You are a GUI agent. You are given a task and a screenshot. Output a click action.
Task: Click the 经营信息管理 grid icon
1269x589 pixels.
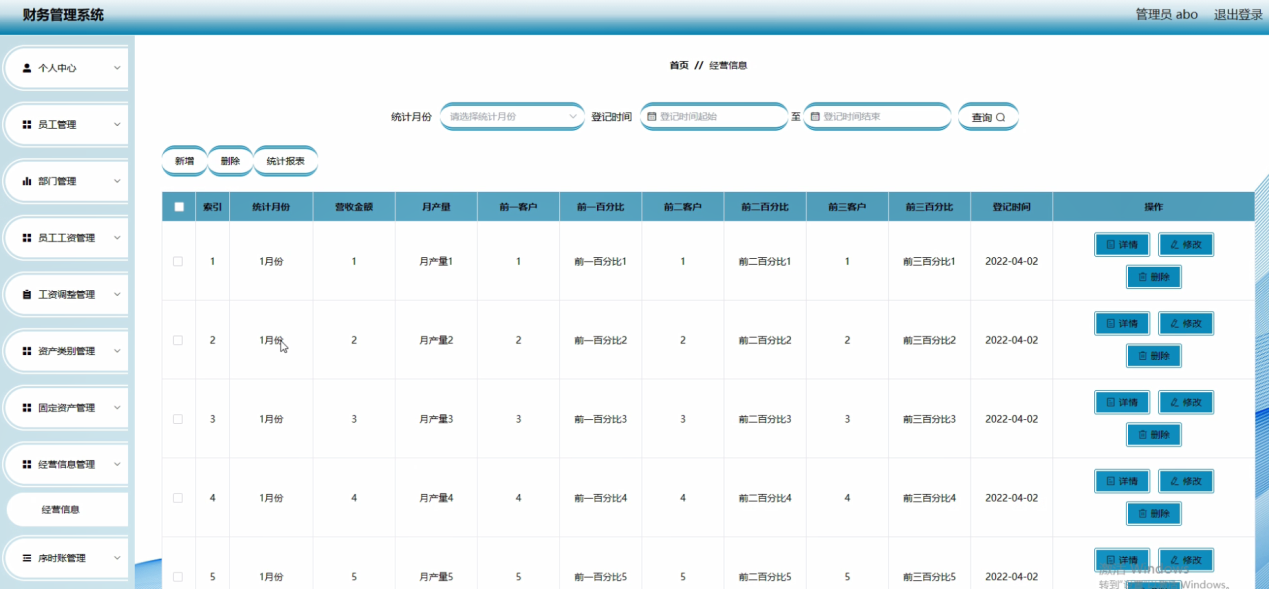(27, 464)
